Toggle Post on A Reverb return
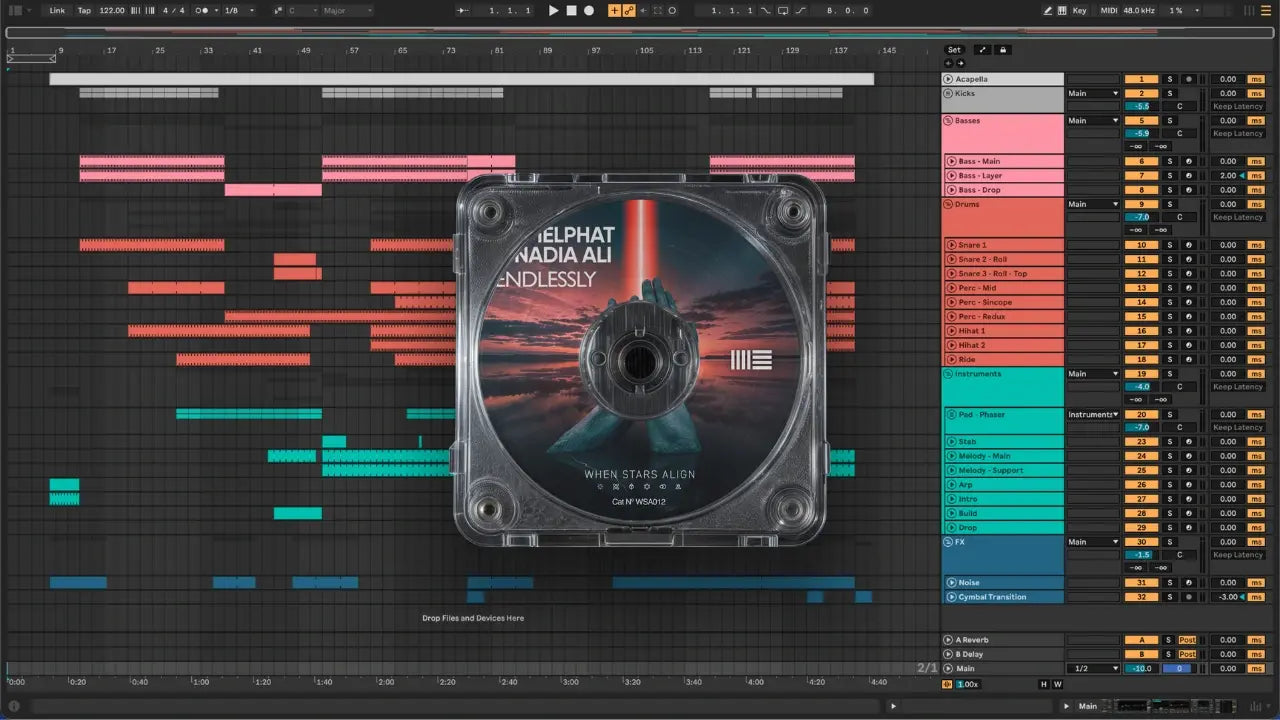The height and width of the screenshot is (720, 1280). point(1187,640)
